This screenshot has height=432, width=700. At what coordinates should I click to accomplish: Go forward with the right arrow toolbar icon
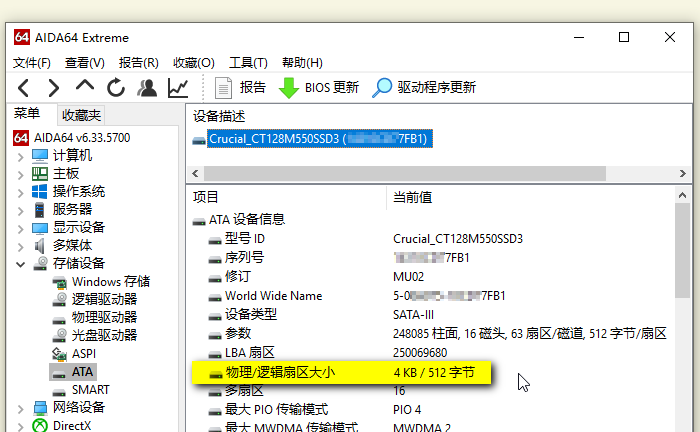point(53,87)
